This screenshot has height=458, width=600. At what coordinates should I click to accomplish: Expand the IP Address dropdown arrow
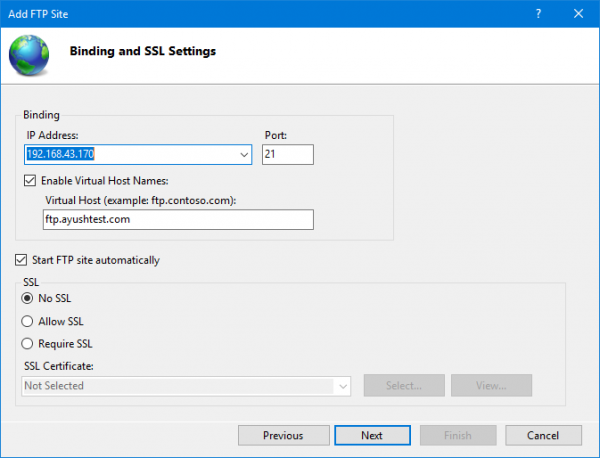(245, 155)
